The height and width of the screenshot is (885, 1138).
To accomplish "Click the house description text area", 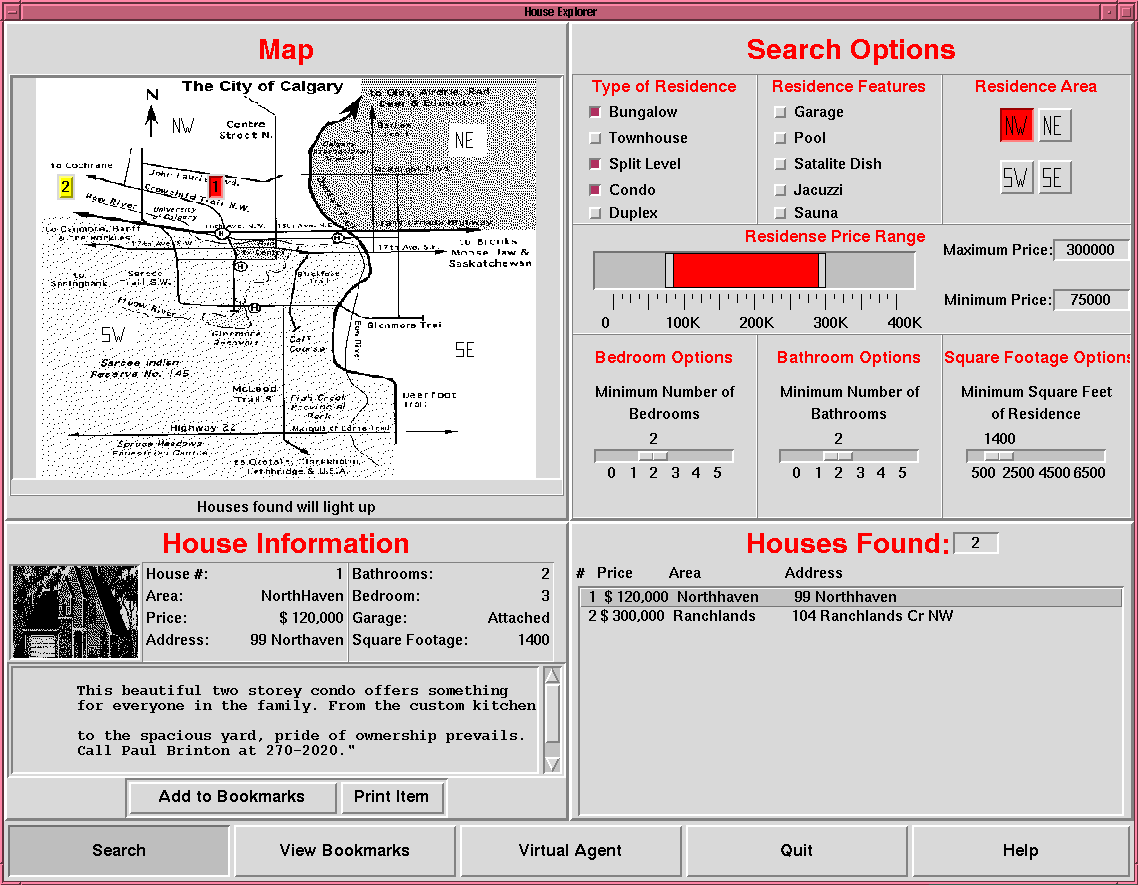I will [277, 720].
